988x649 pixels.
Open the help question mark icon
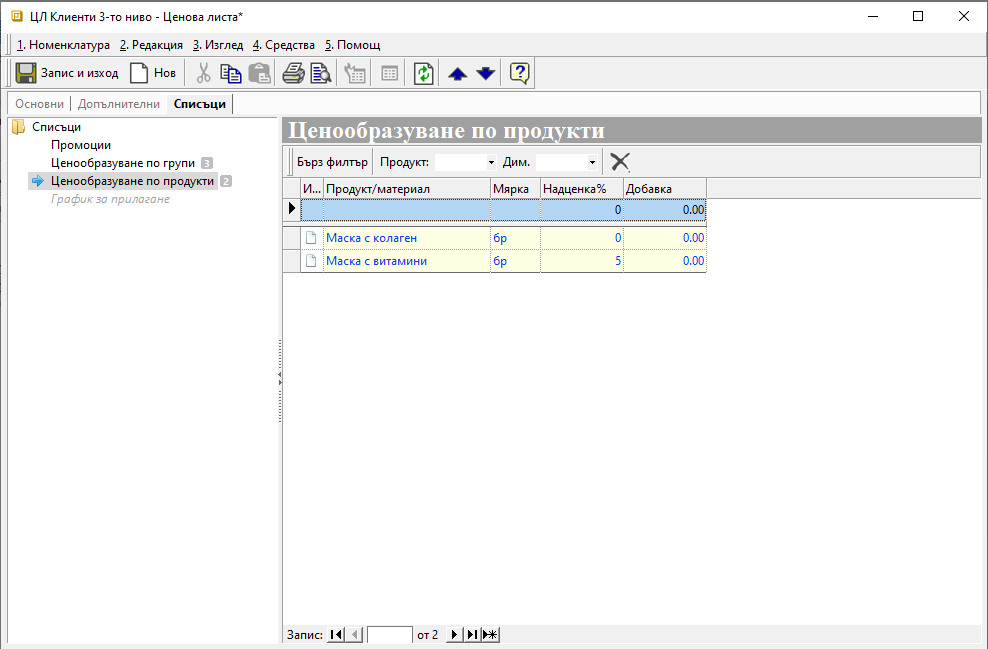click(519, 73)
